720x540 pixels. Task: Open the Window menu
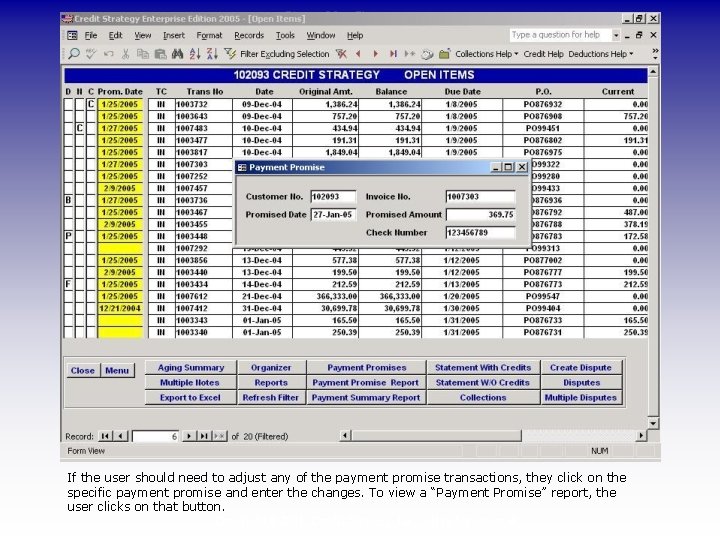[321, 35]
